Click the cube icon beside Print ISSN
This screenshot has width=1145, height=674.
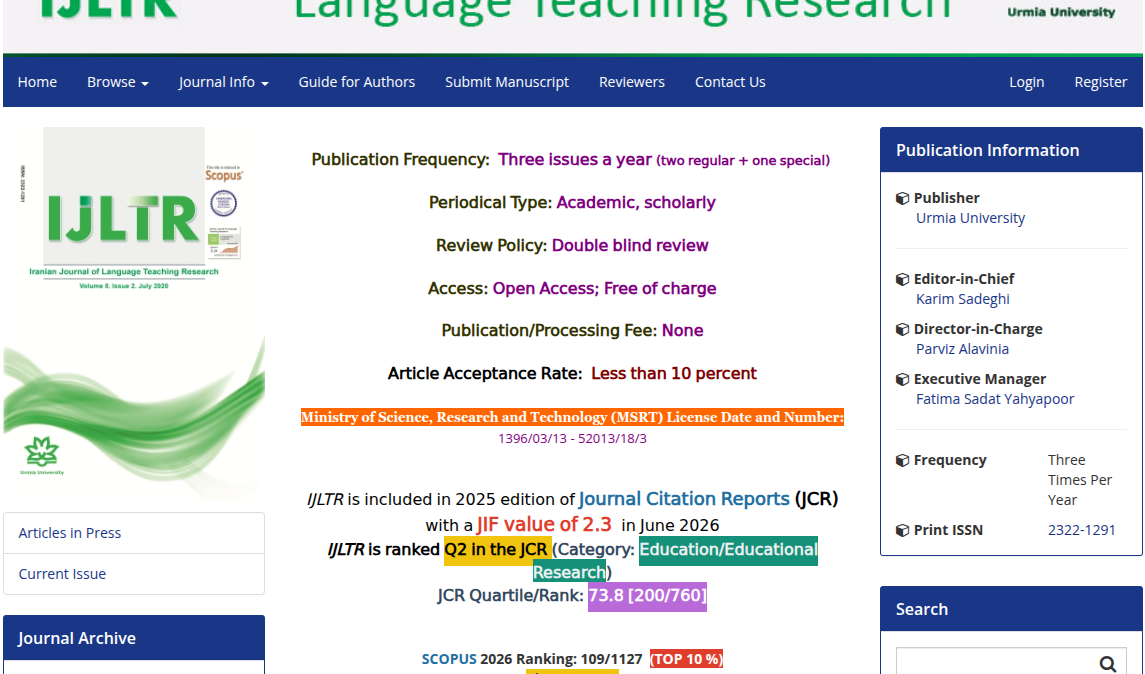[903, 530]
